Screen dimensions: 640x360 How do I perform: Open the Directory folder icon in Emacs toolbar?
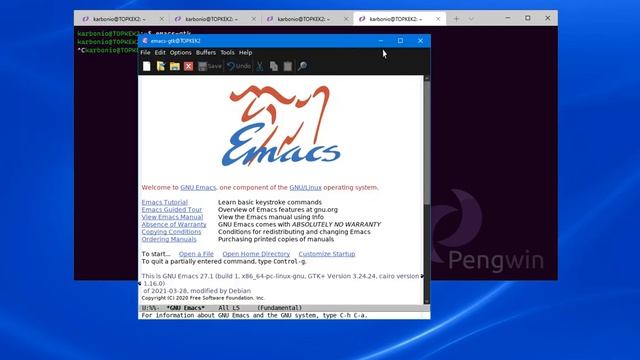(x=175, y=66)
